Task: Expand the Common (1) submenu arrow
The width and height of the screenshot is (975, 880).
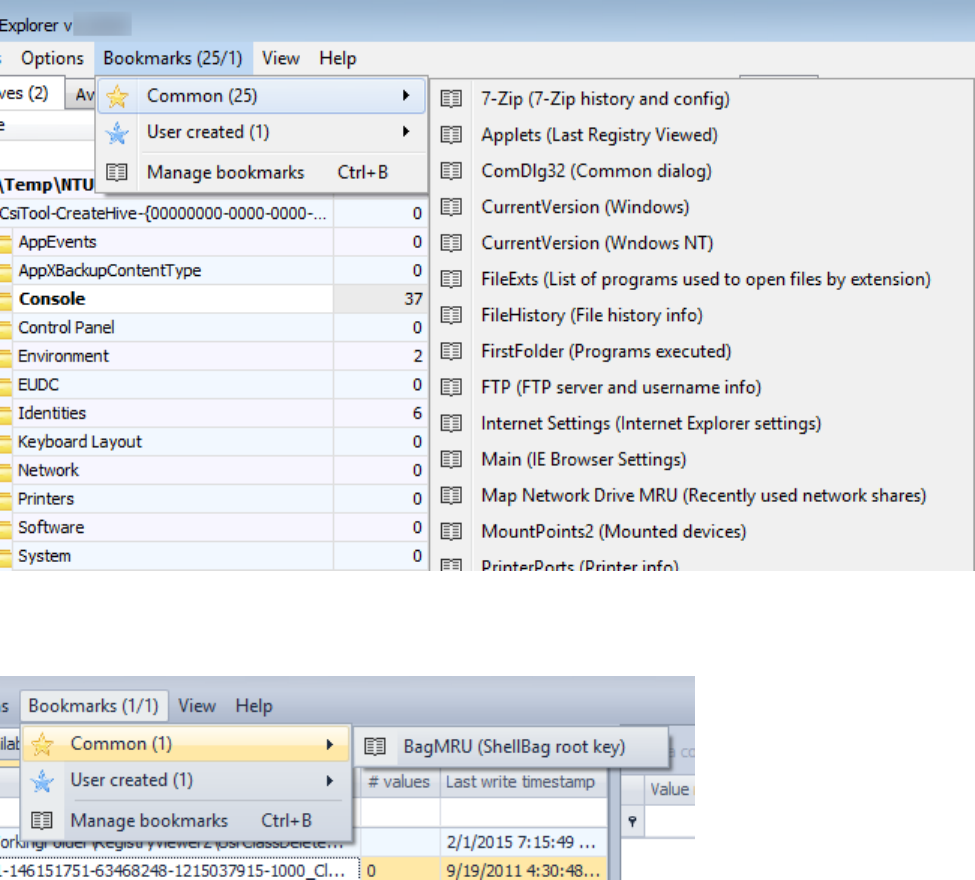Action: pyautogui.click(x=330, y=744)
